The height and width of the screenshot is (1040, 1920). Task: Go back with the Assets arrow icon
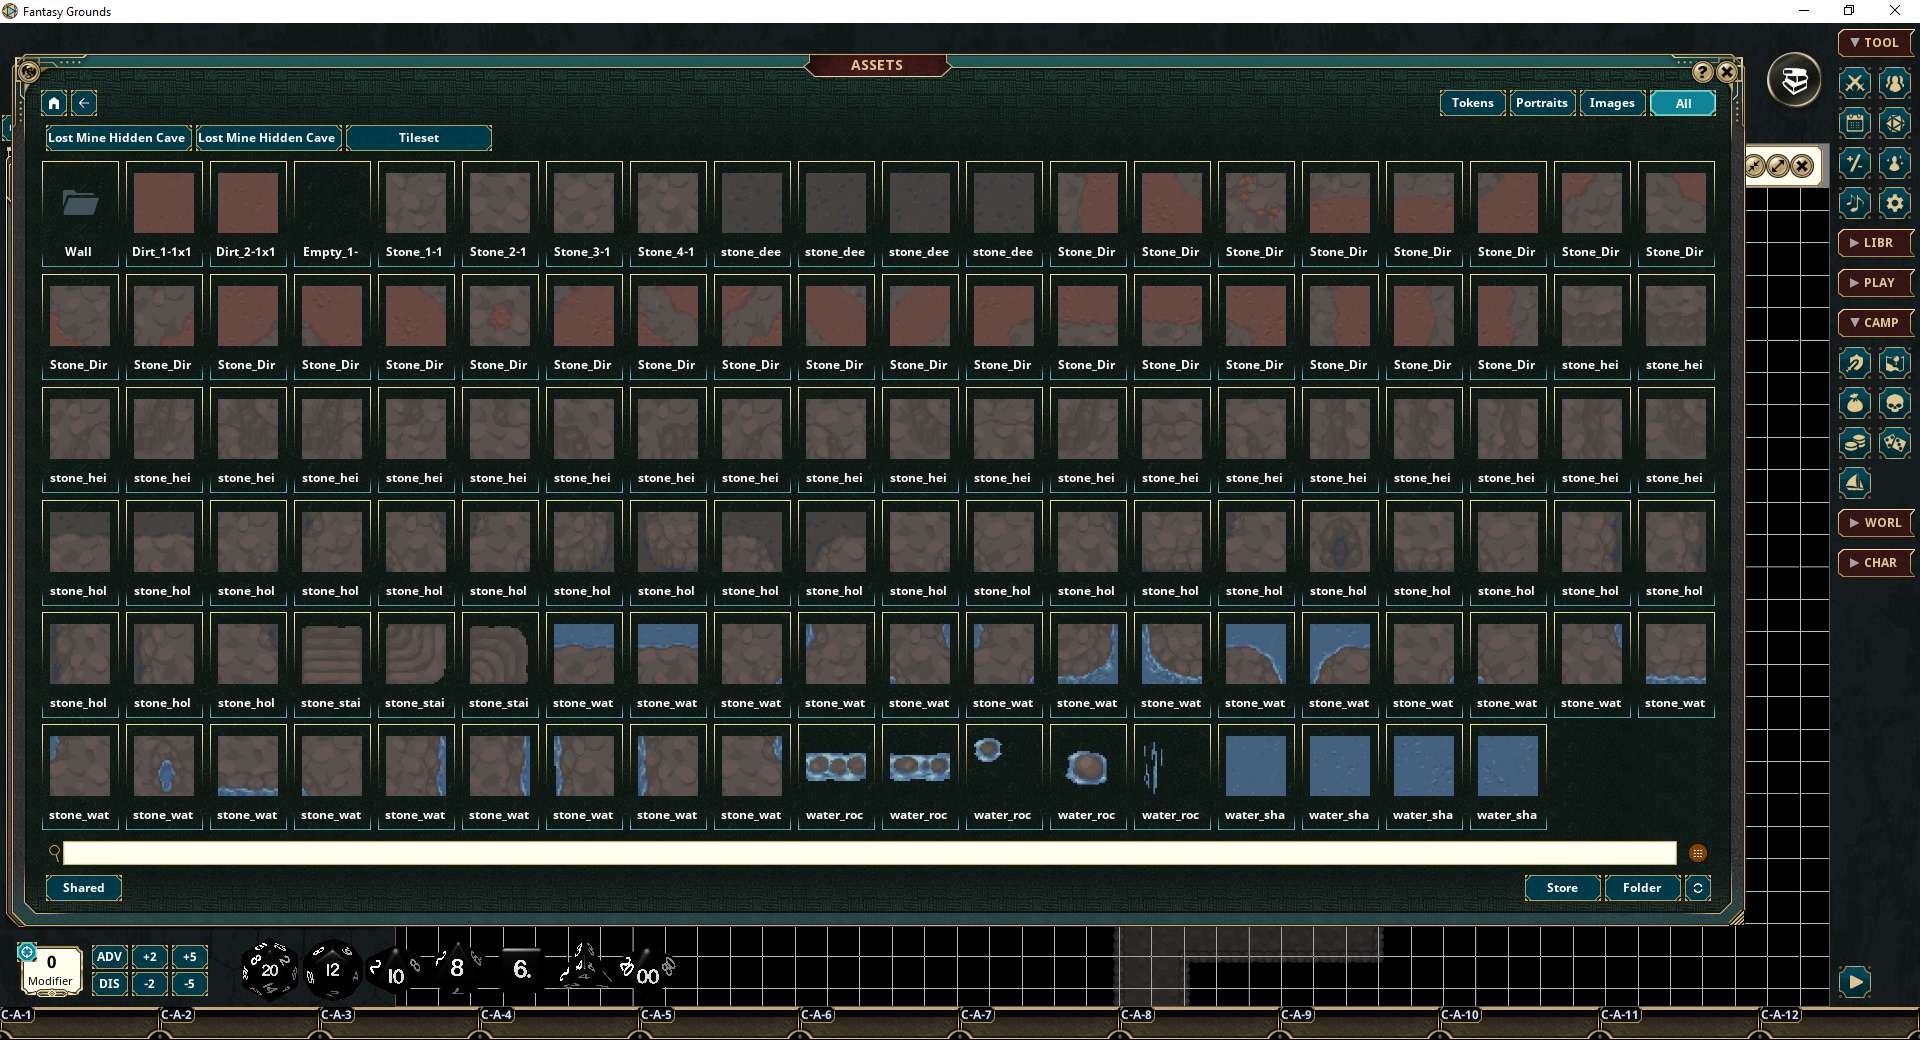[x=84, y=103]
